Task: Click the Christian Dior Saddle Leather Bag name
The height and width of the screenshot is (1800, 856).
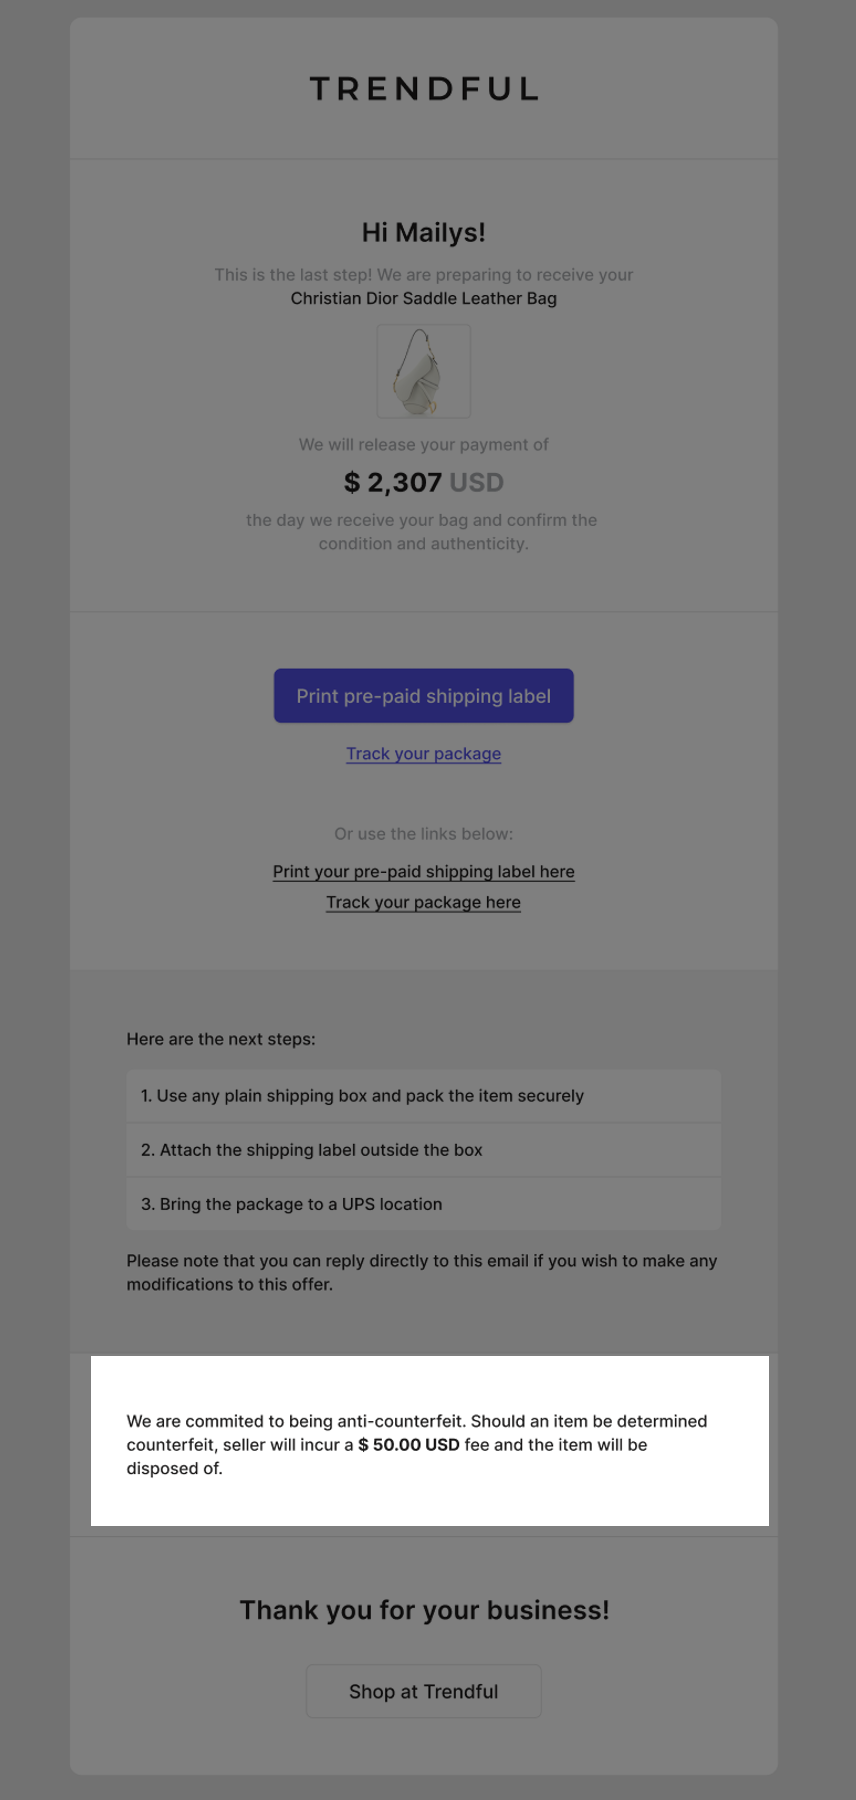Action: tap(424, 298)
